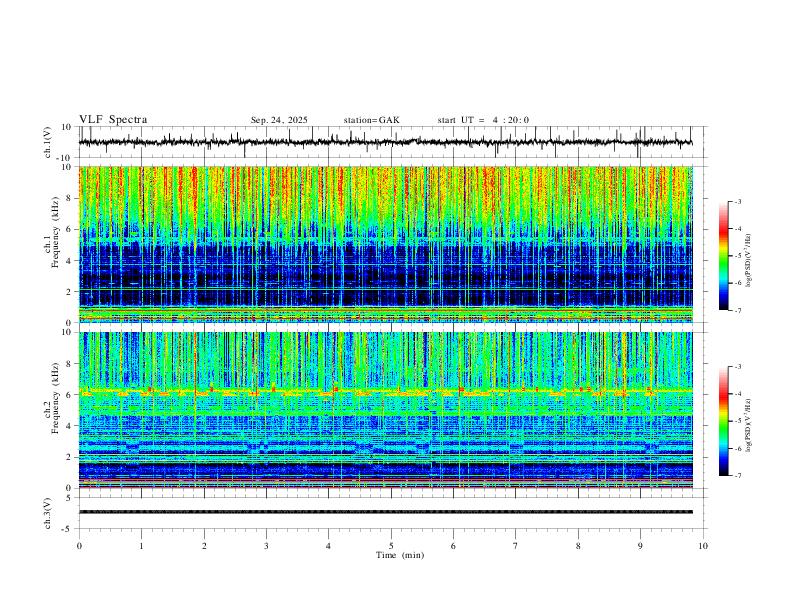The width and height of the screenshot is (792, 612).
Task: Click the 'start UT = 4 :20: 0' text
Action: point(483,120)
